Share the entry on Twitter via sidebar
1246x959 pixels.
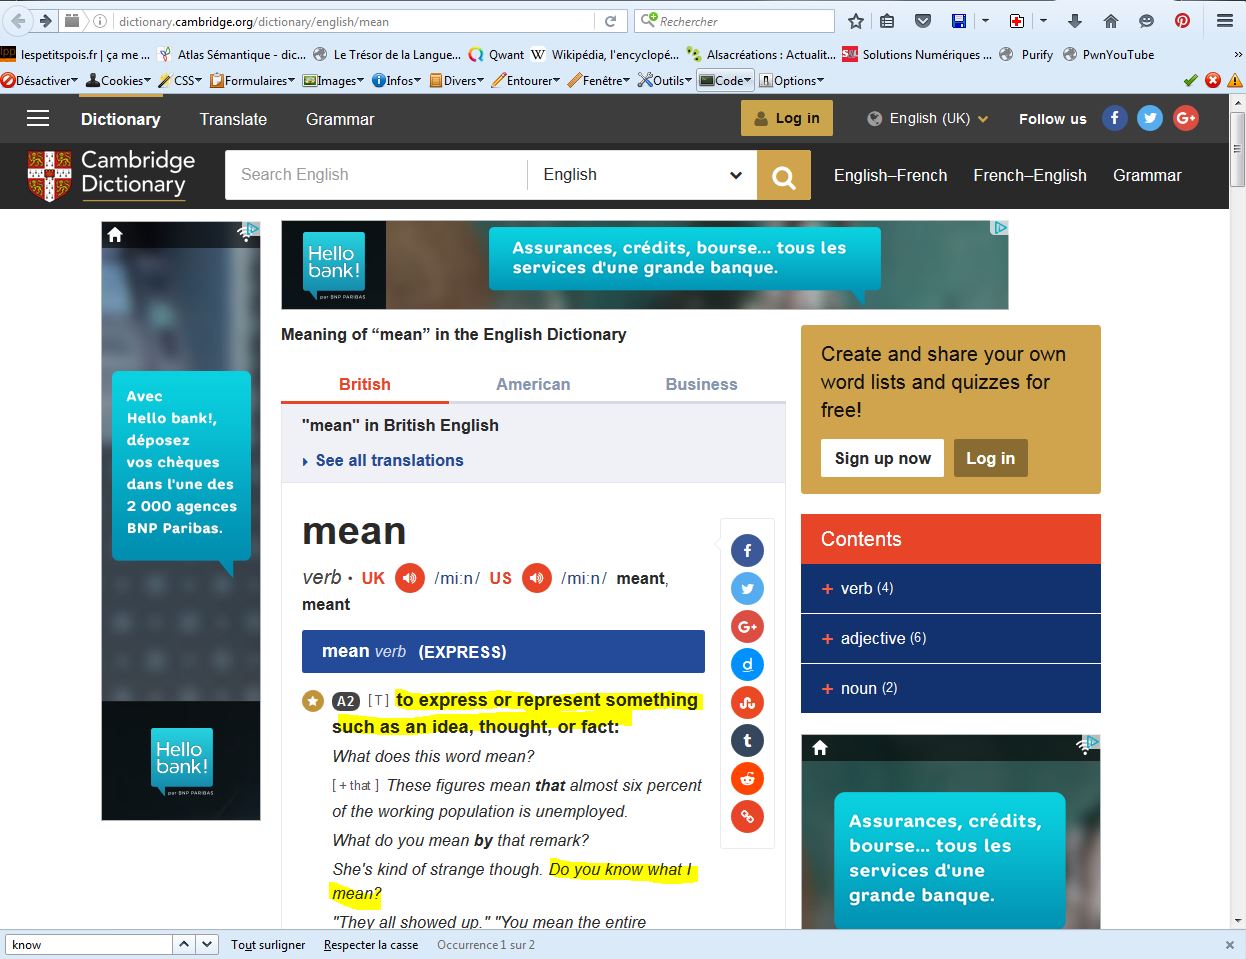pyautogui.click(x=747, y=588)
